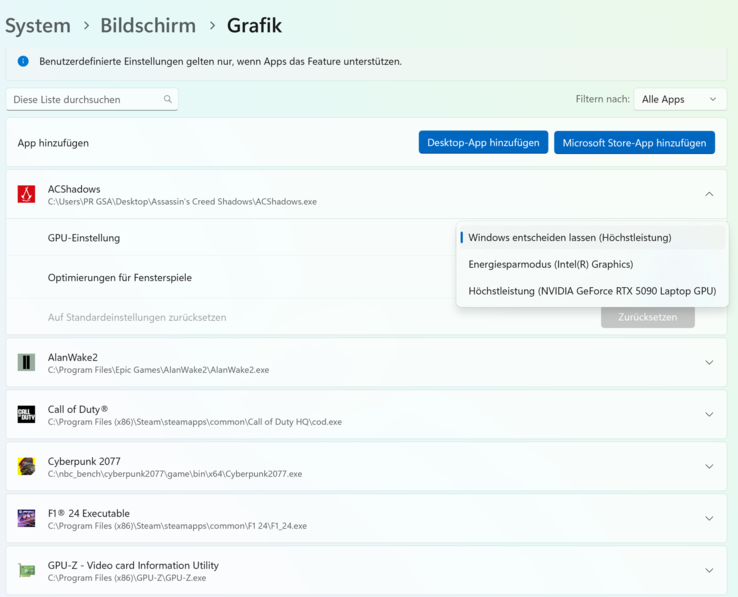The width and height of the screenshot is (738, 597).
Task: Click the Call of Duty® title text
Action: click(78, 409)
